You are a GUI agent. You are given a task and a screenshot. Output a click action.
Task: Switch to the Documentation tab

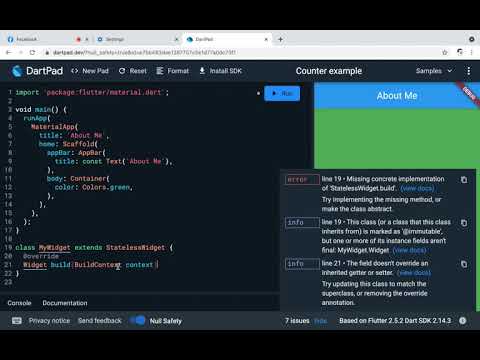pyautogui.click(x=65, y=303)
